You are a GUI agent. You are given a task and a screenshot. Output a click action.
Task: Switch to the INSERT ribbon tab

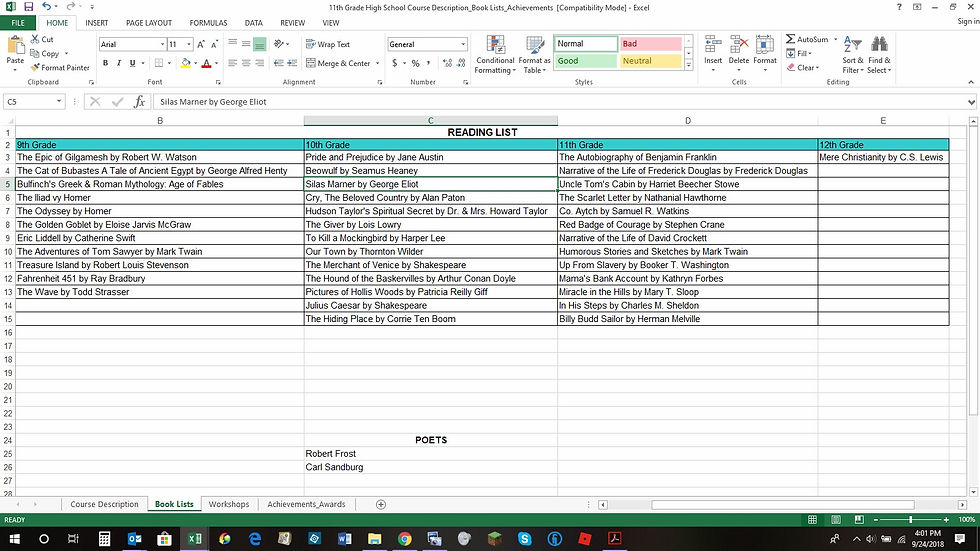[97, 23]
